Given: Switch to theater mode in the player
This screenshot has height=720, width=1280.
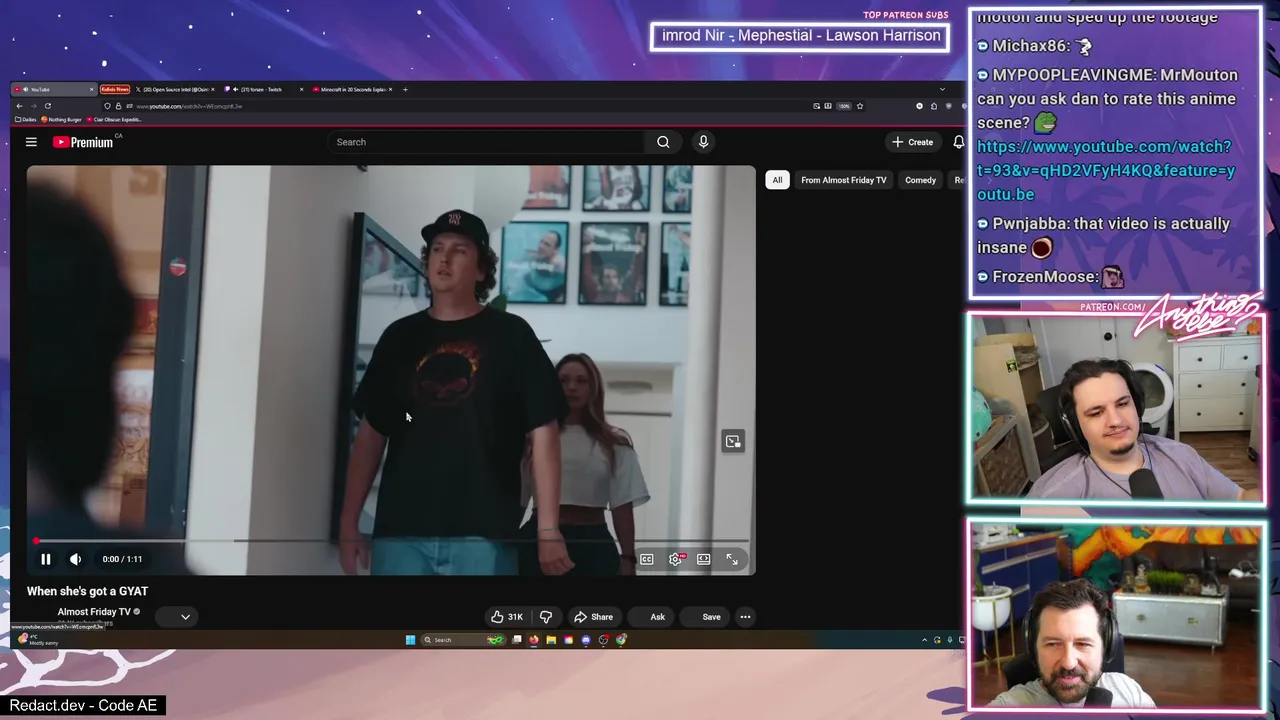Looking at the screenshot, I should coord(704,559).
